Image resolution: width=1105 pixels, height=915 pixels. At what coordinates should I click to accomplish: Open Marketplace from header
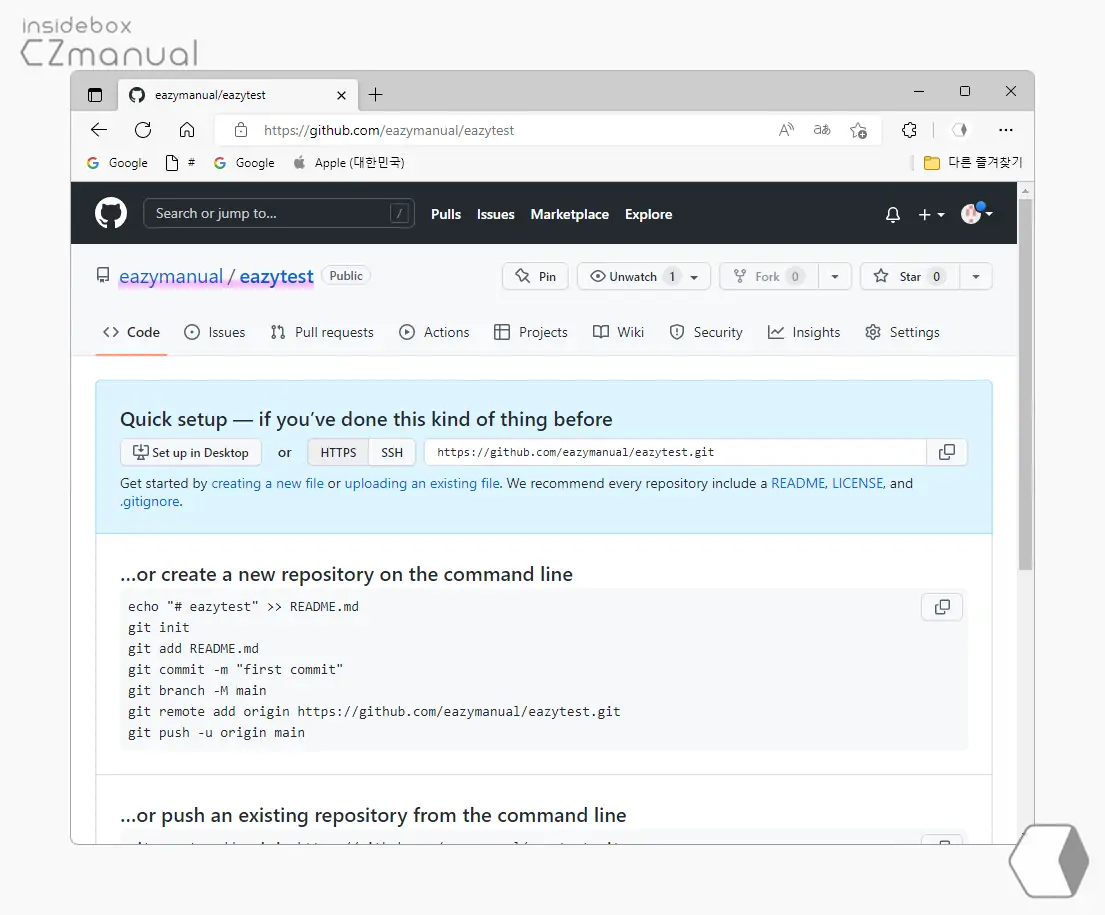(569, 214)
